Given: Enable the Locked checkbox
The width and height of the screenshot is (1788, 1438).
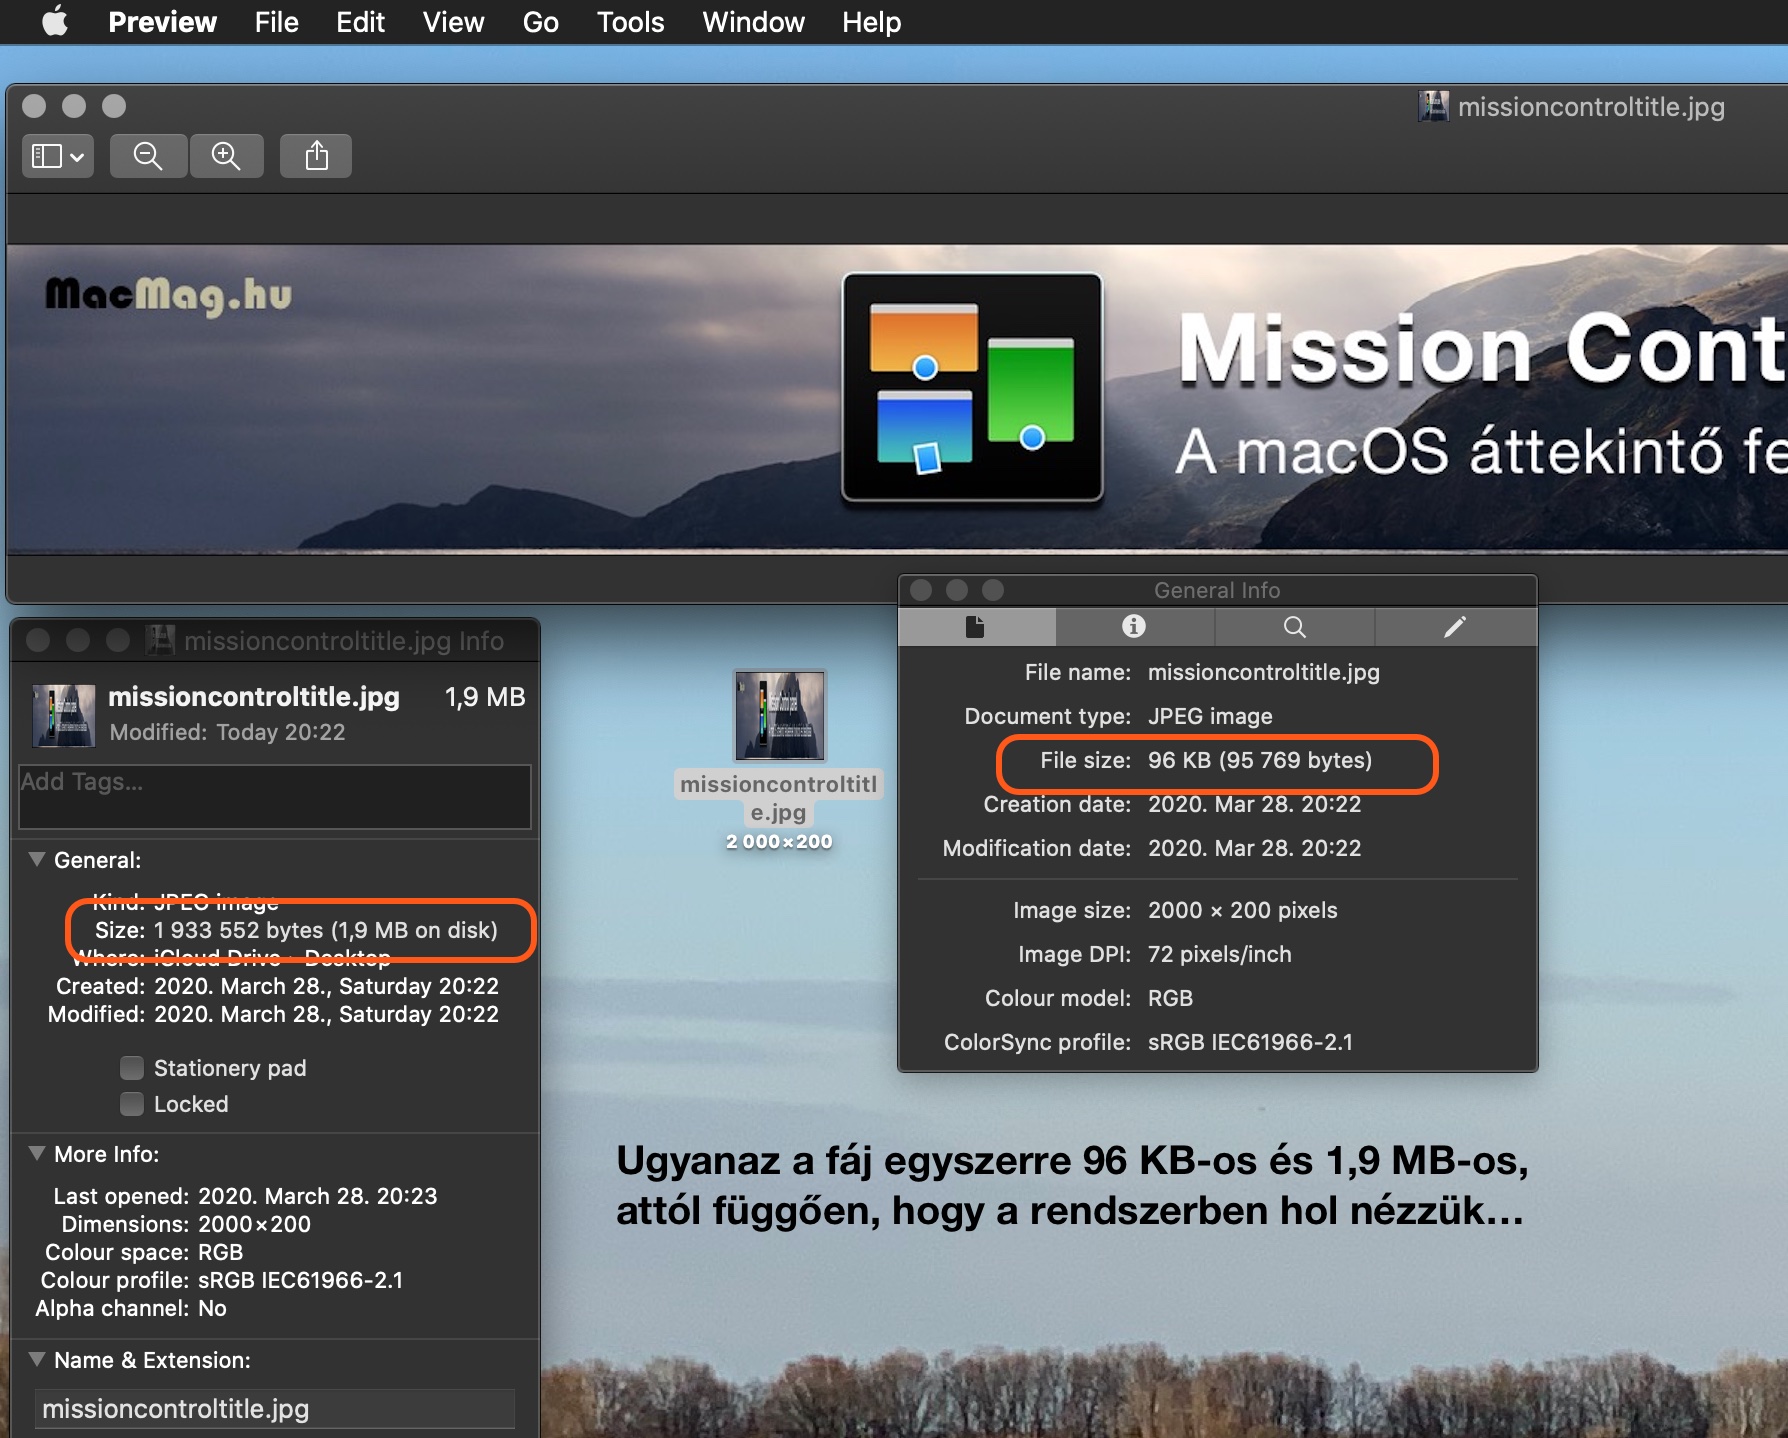Looking at the screenshot, I should pos(132,1104).
